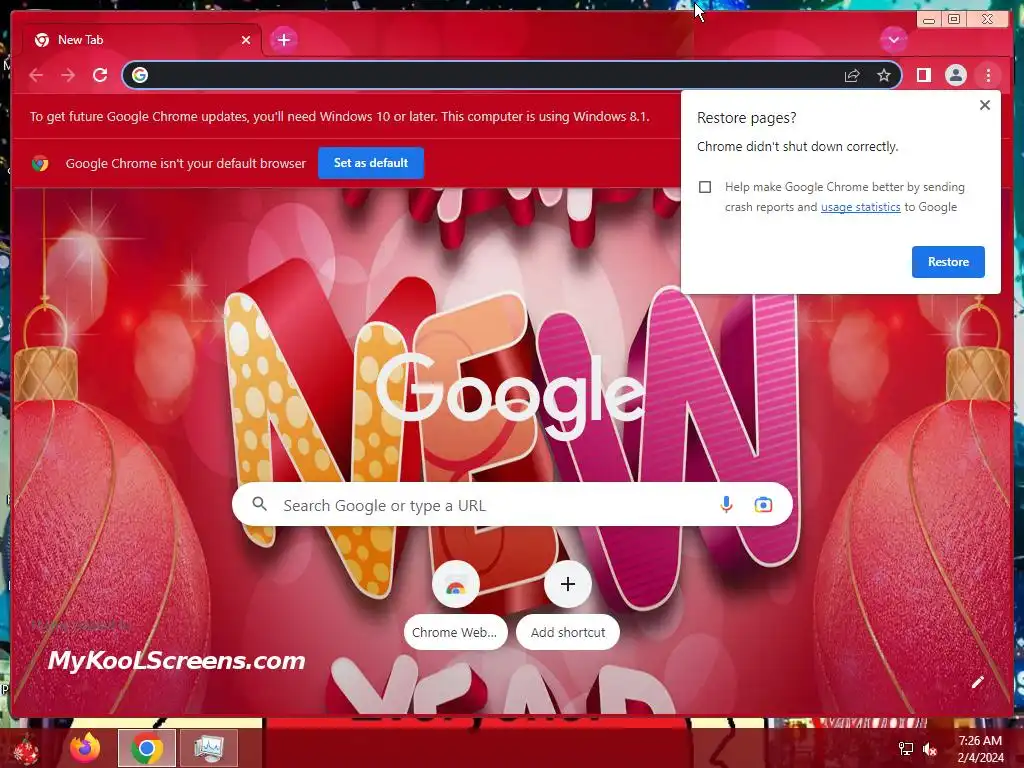Bookmark this tab with the star icon
Screen dimensions: 1024x768
click(x=884, y=76)
